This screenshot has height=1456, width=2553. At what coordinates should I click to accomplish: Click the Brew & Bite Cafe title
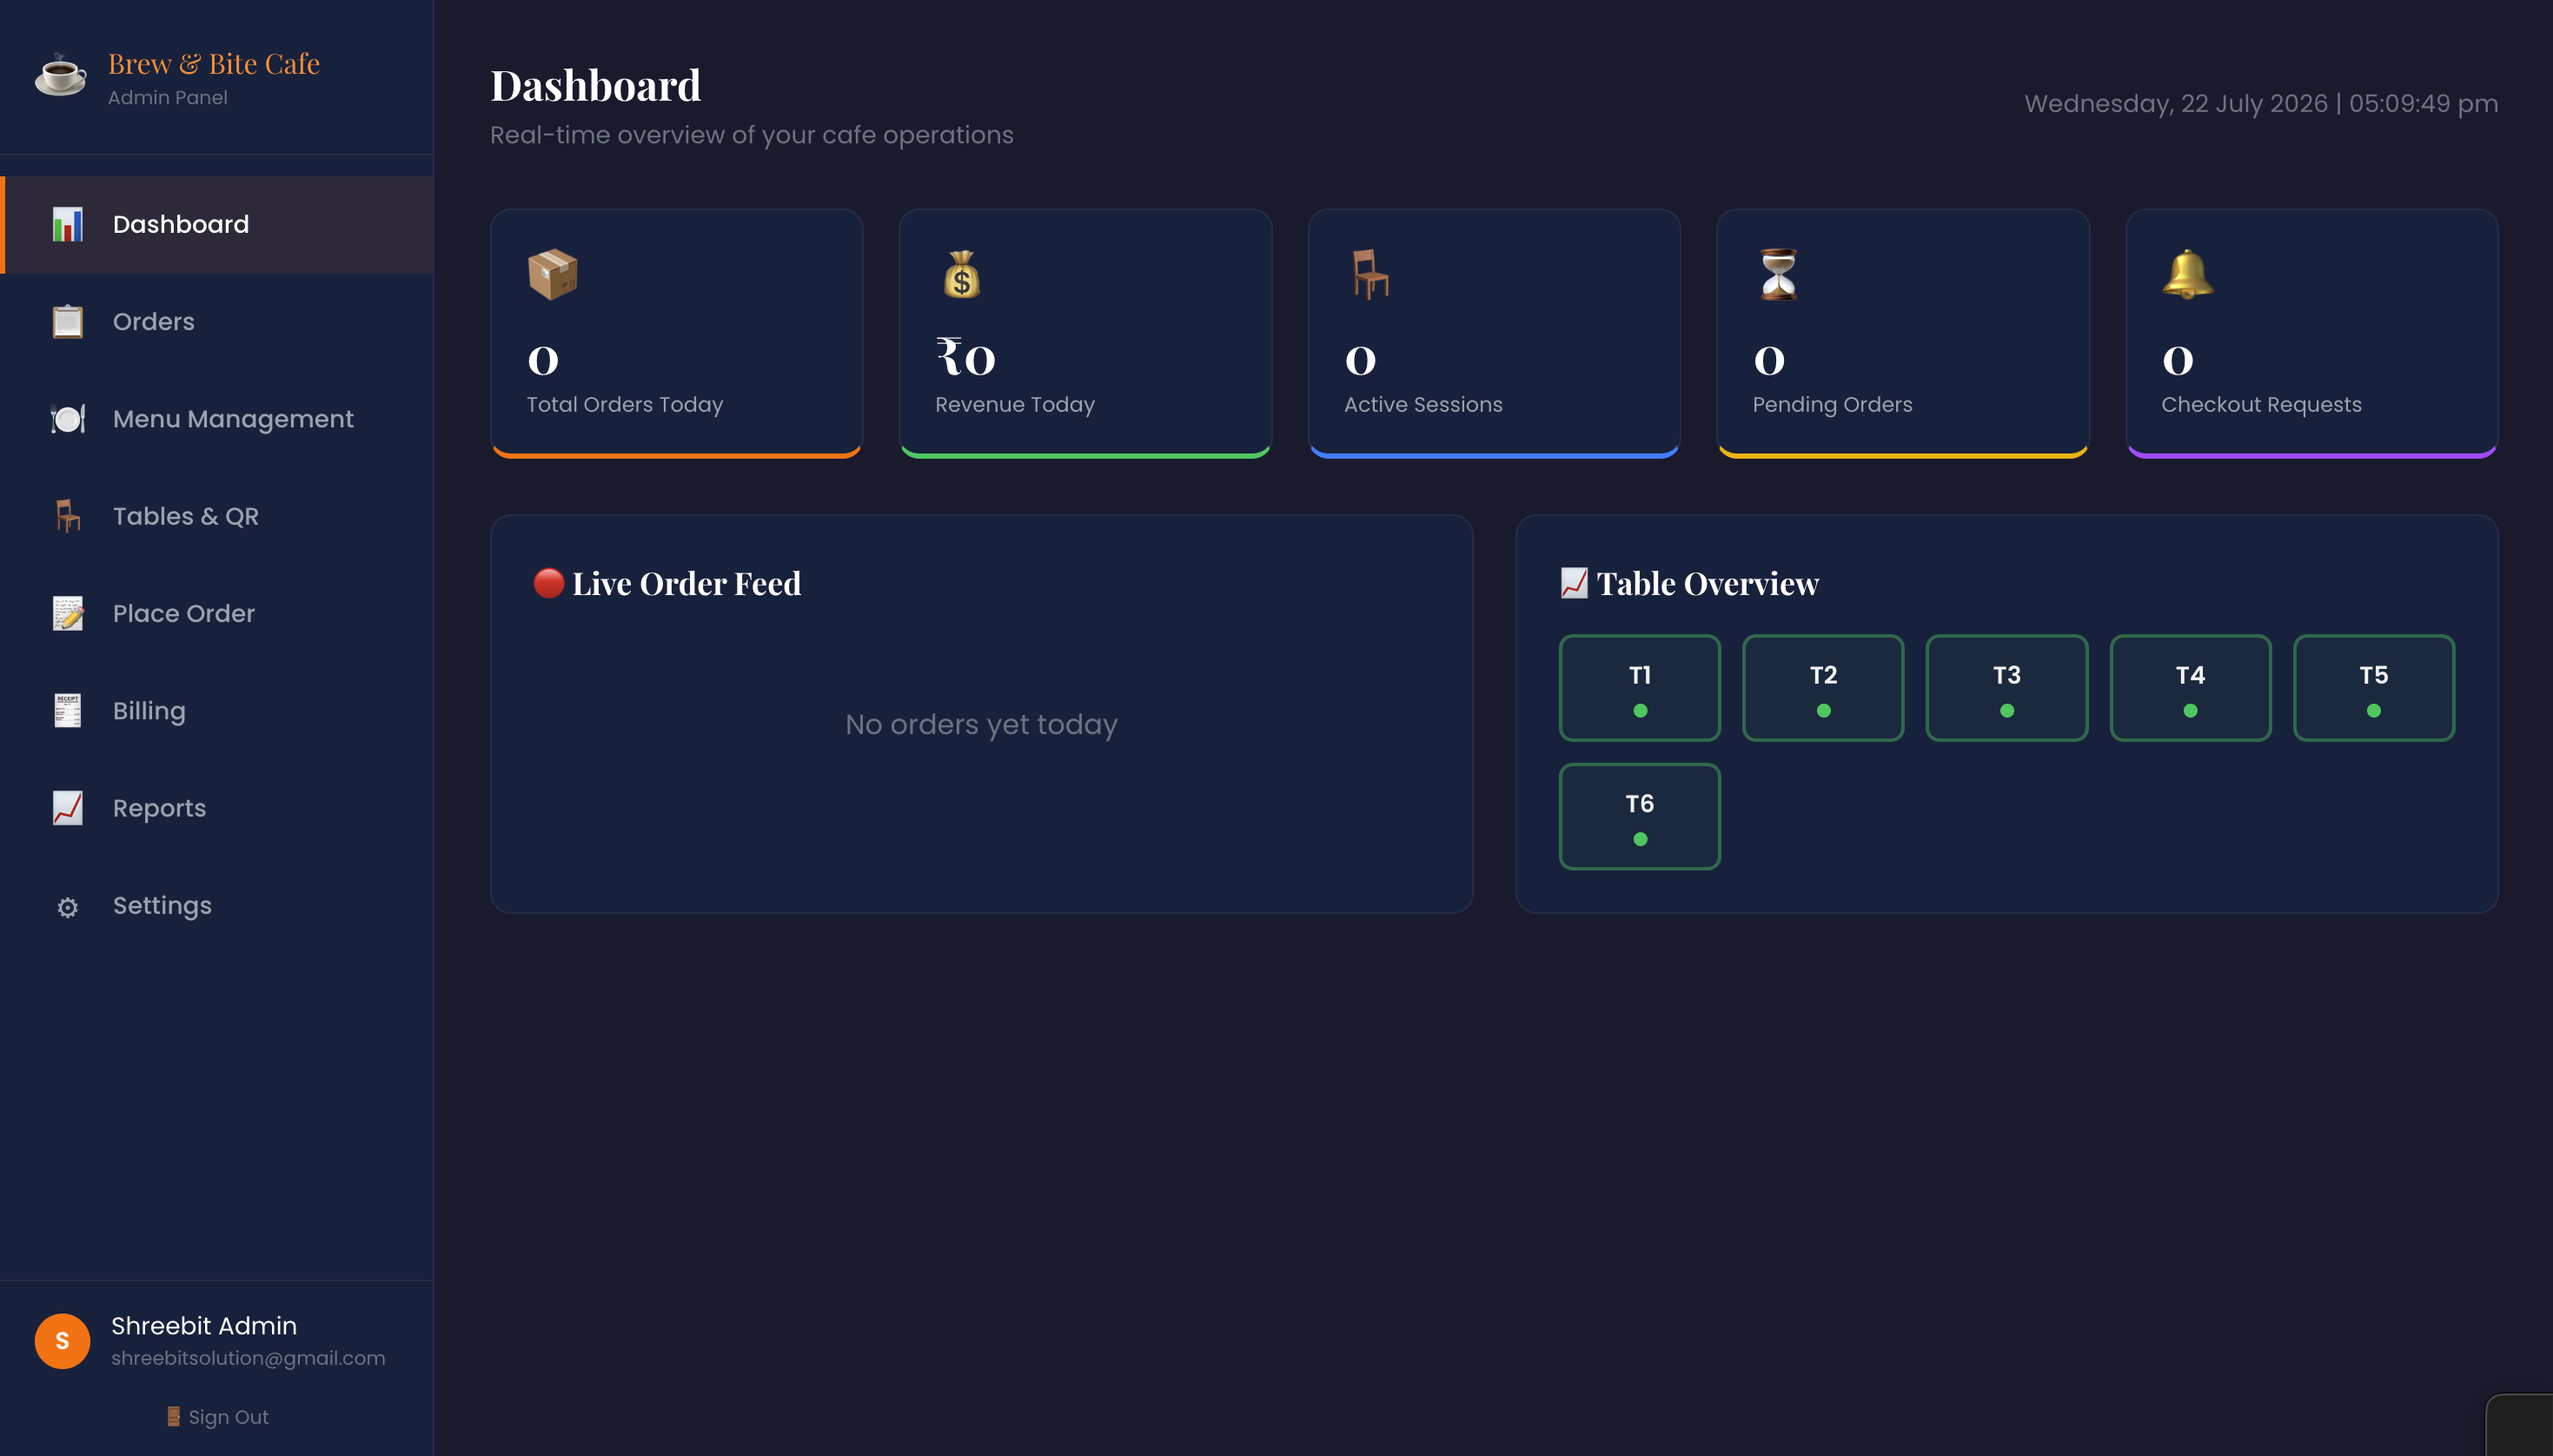coord(214,64)
